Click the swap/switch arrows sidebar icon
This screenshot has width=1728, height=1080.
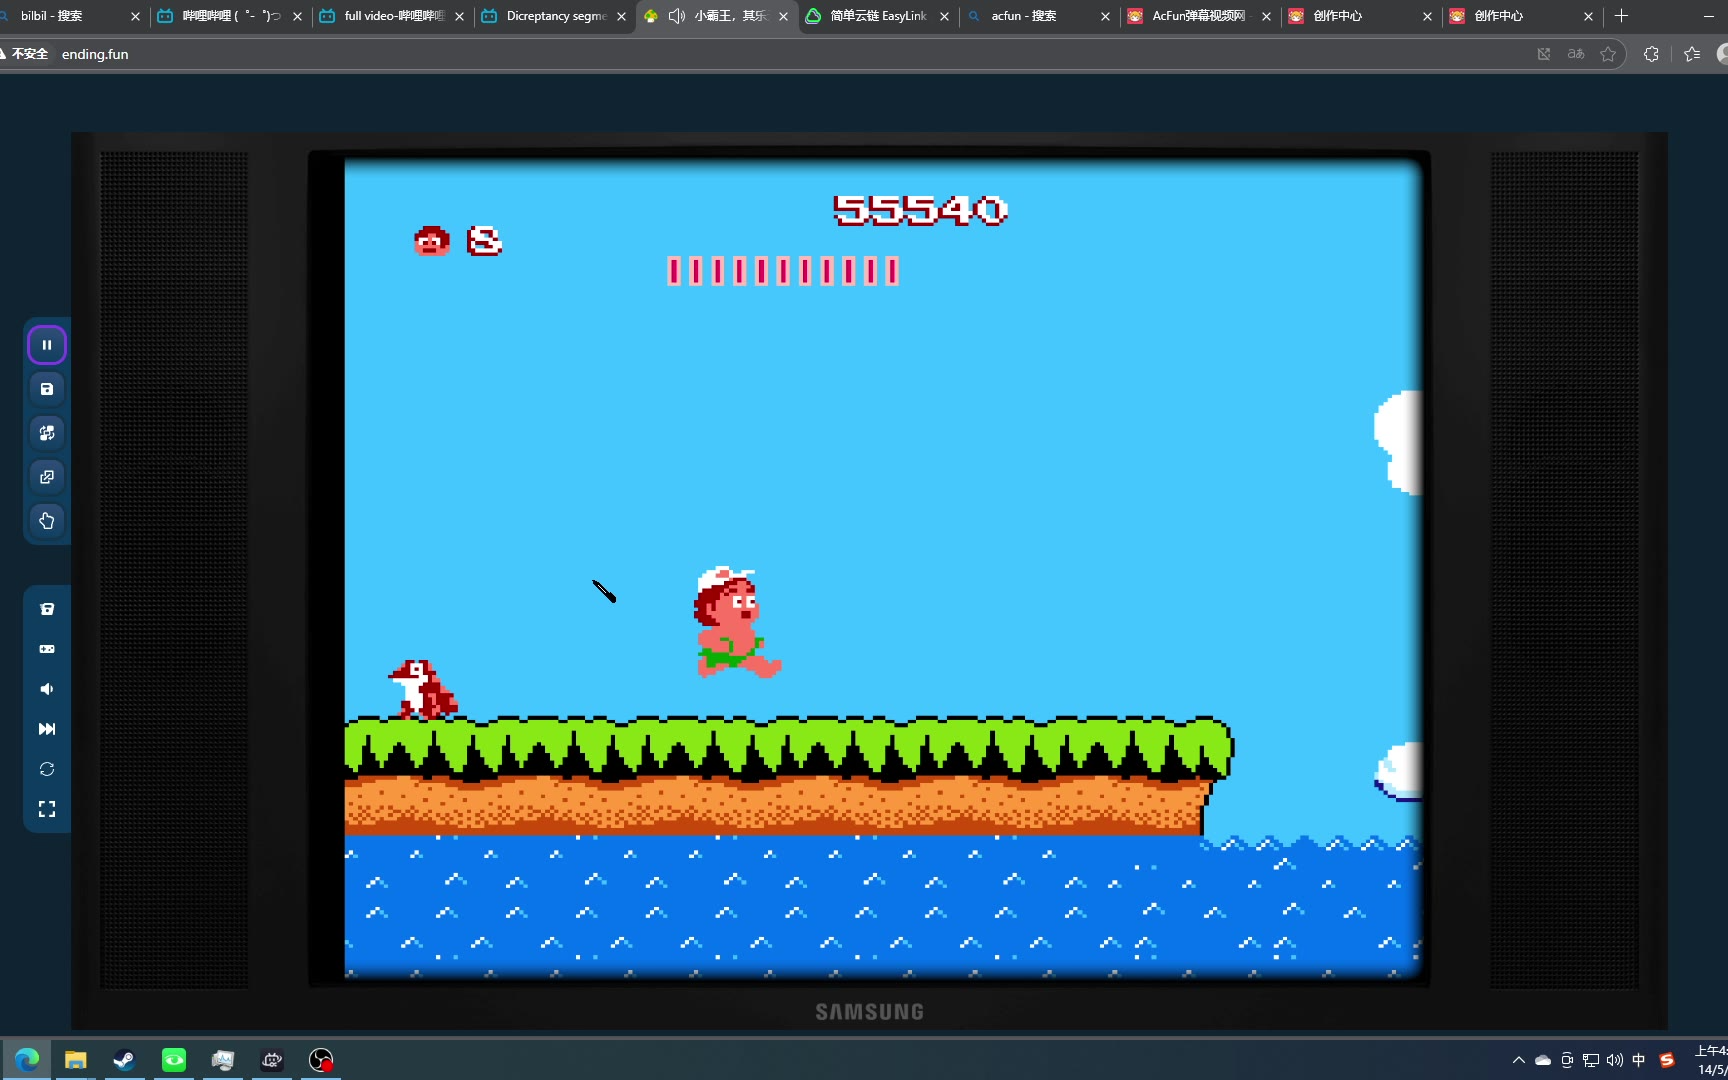click(x=47, y=433)
